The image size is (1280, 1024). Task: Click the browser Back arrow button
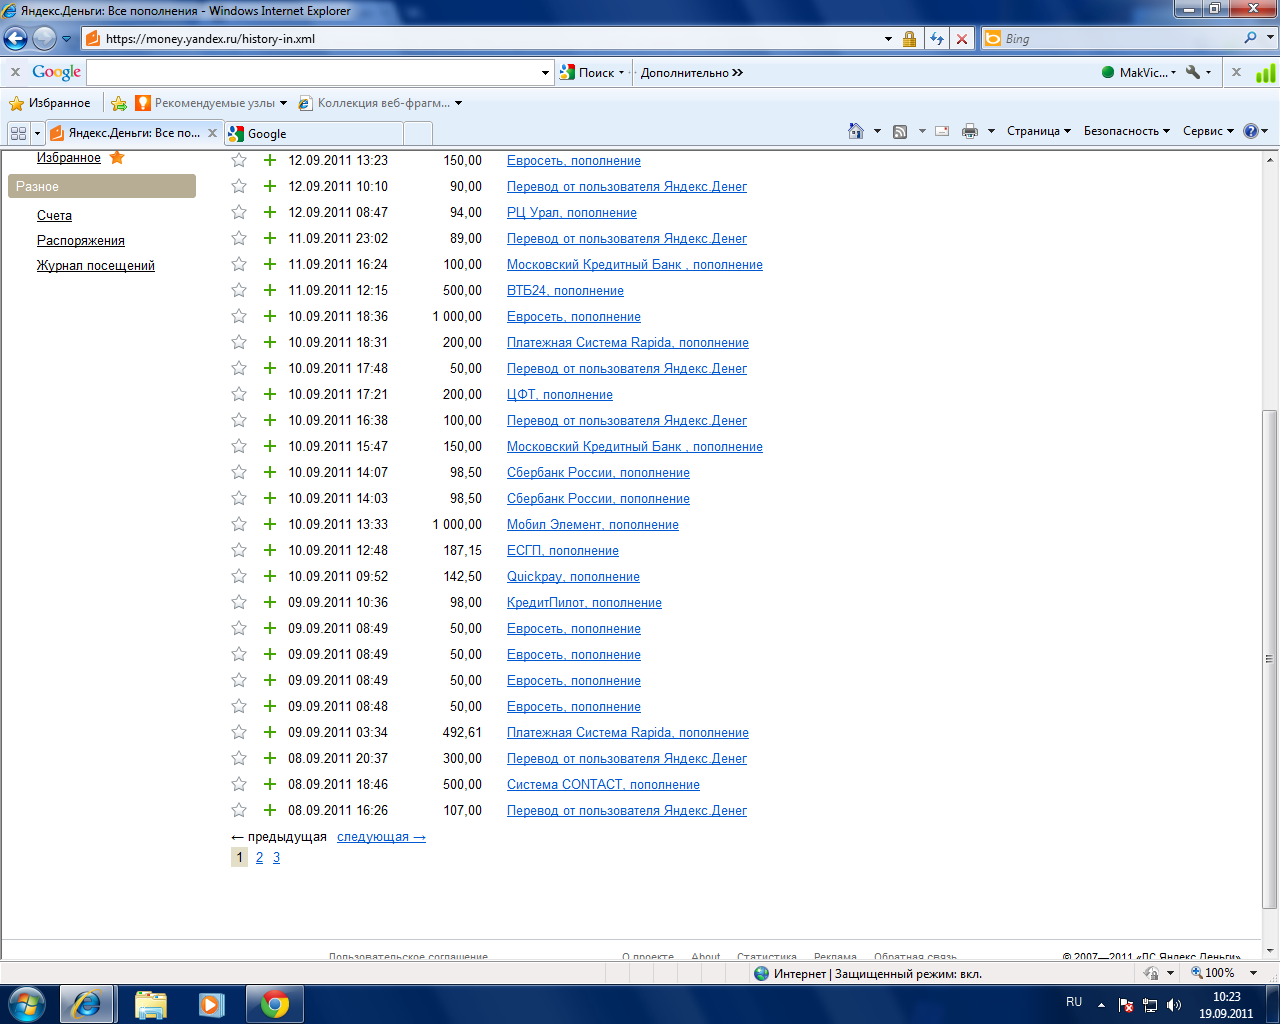(x=16, y=39)
